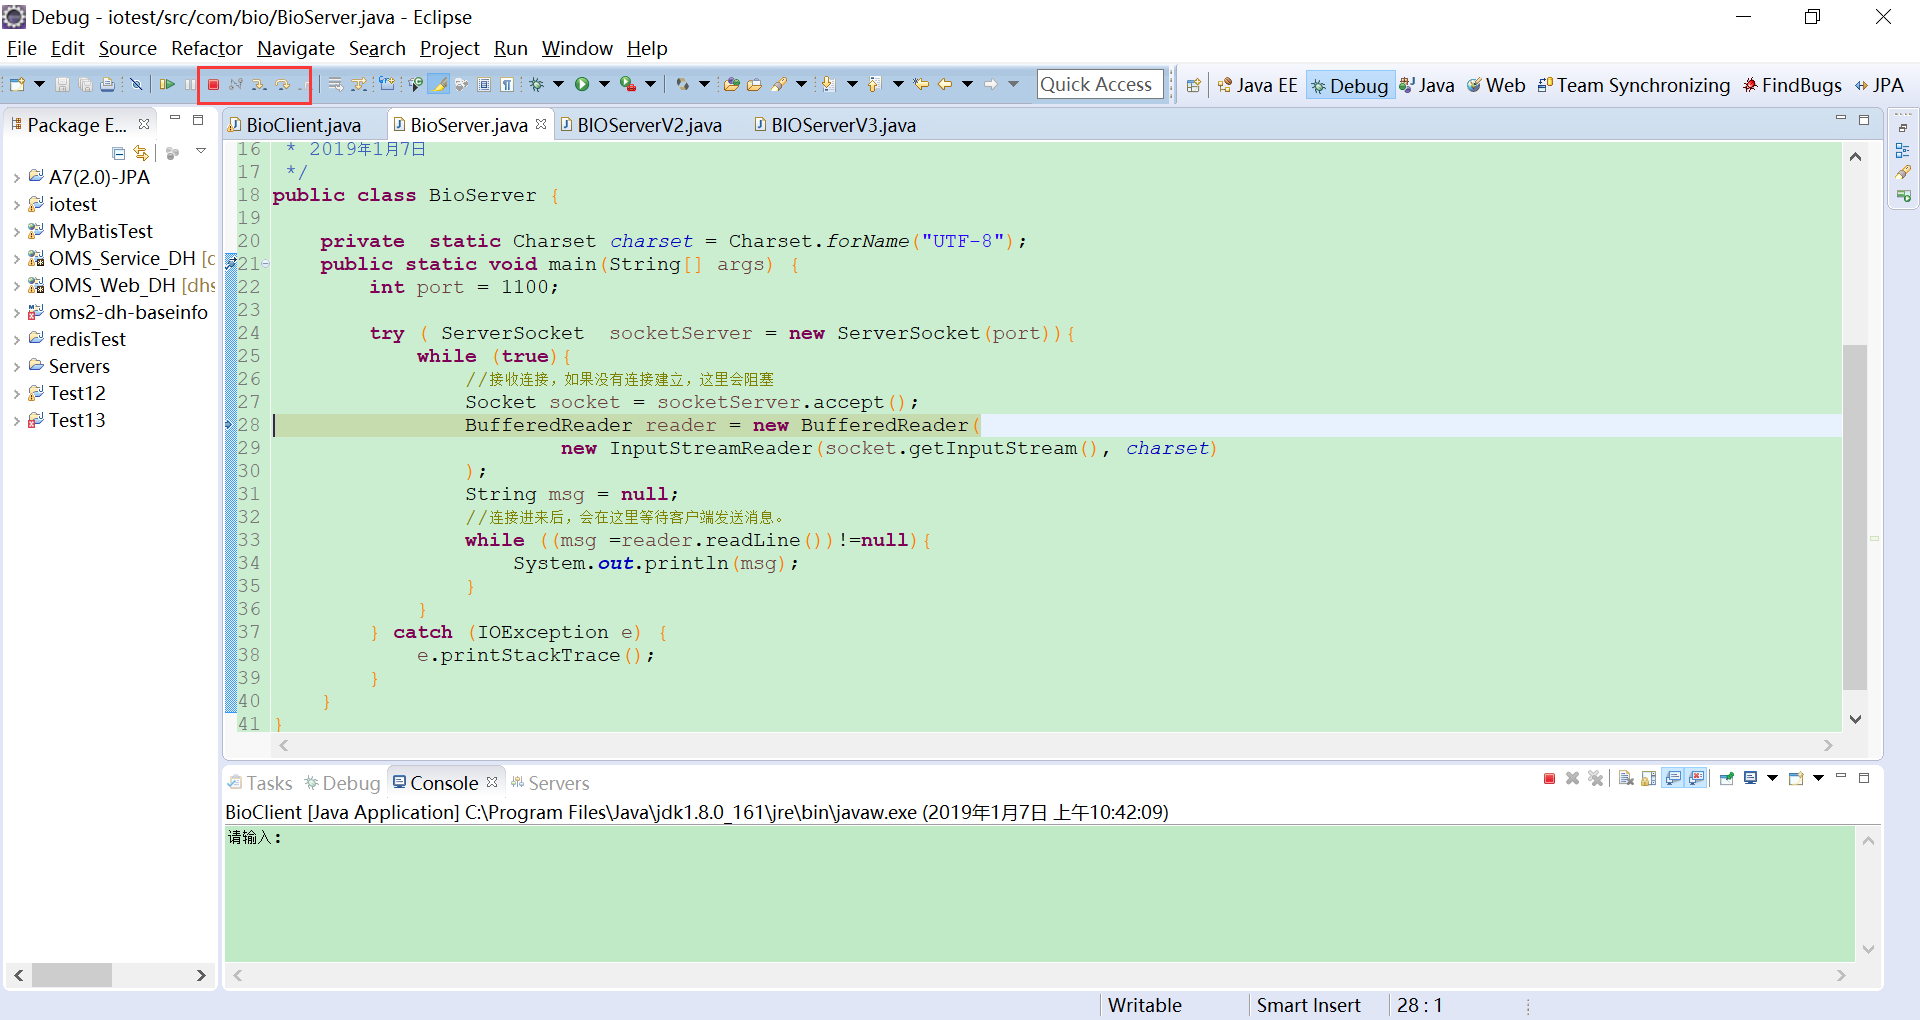1920x1020 pixels.
Task: Open the Navigate menu
Action: click(296, 48)
